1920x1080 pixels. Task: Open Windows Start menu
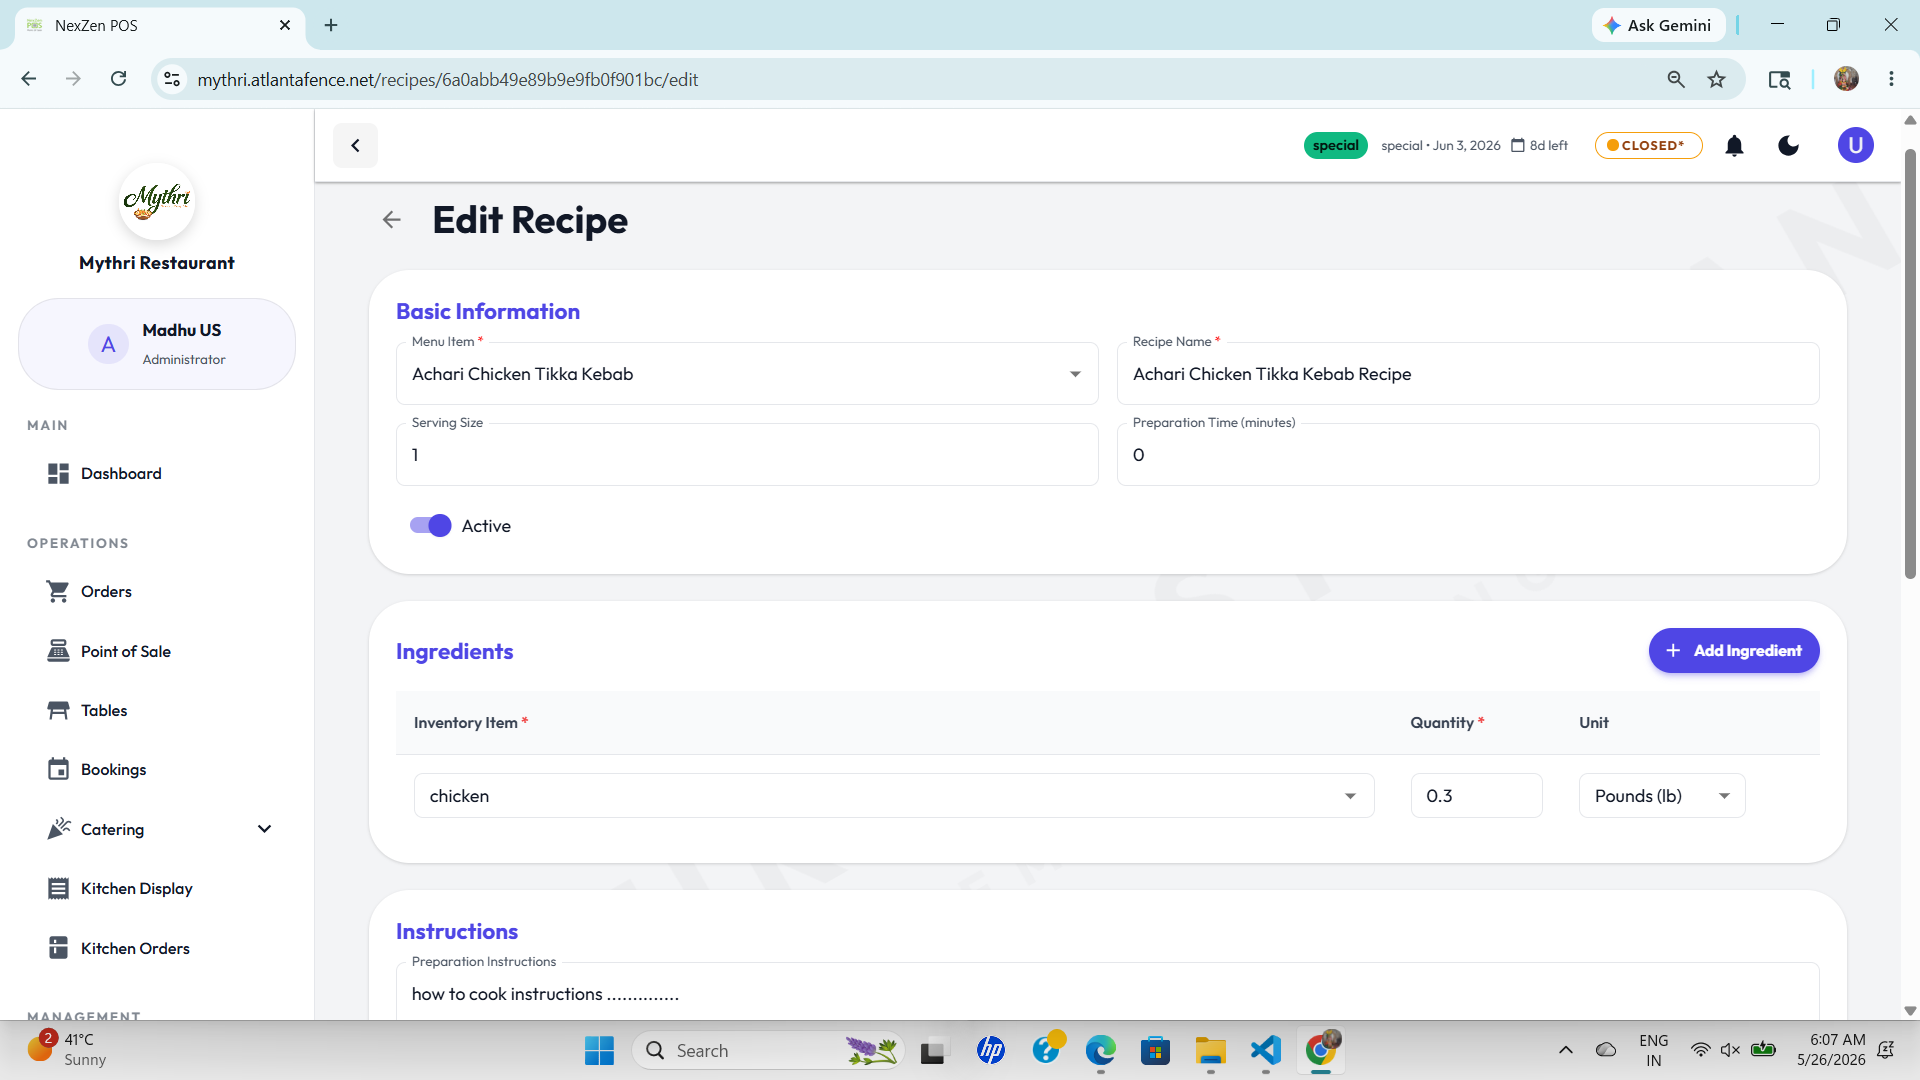click(599, 1051)
